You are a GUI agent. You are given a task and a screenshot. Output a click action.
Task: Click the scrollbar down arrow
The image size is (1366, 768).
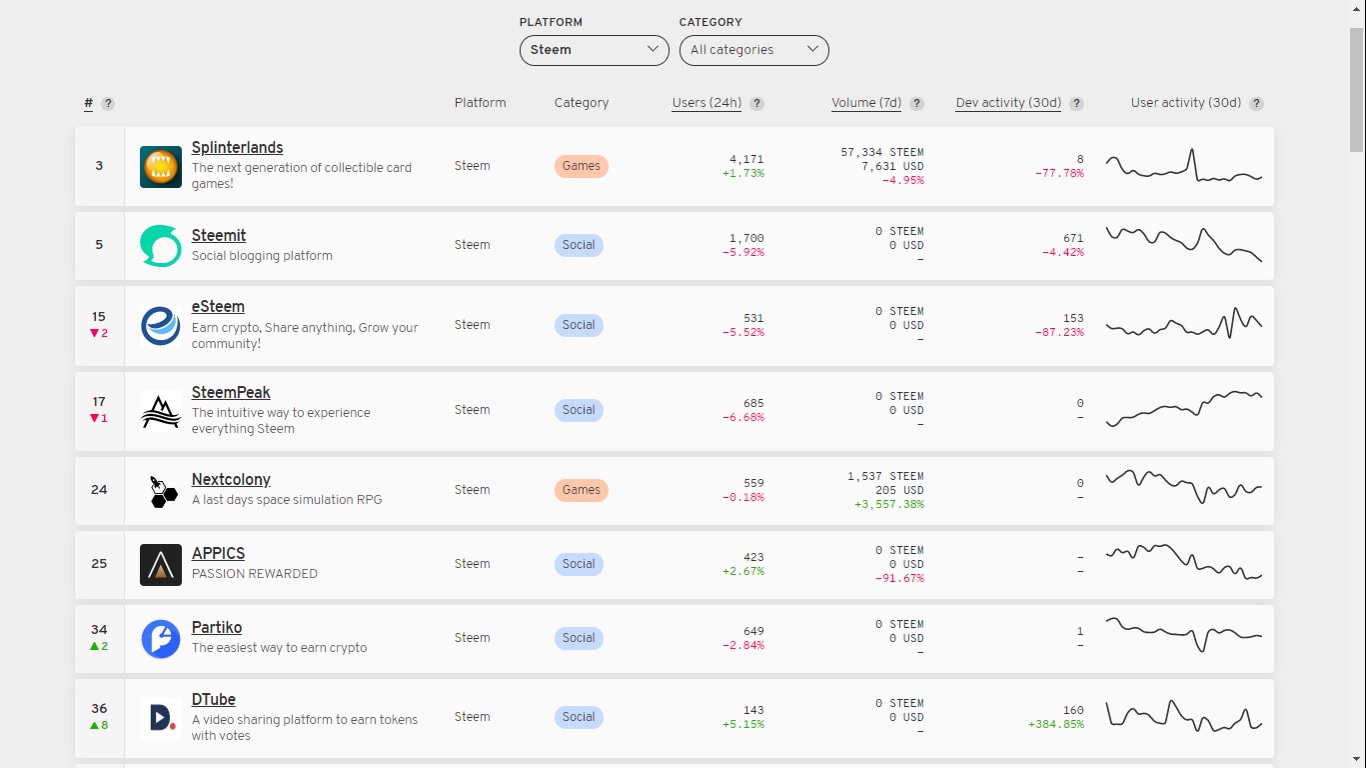click(1357, 759)
